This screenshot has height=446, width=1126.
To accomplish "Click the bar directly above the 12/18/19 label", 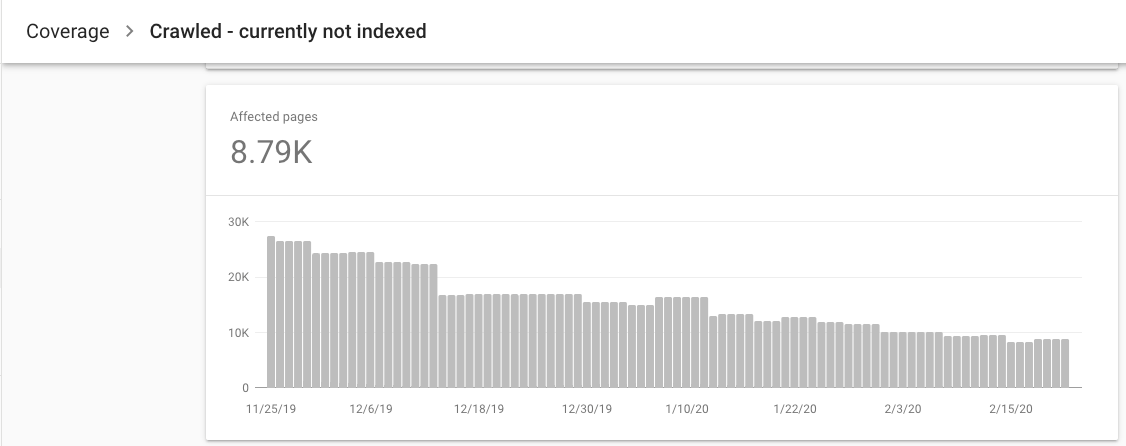I will (x=479, y=341).
